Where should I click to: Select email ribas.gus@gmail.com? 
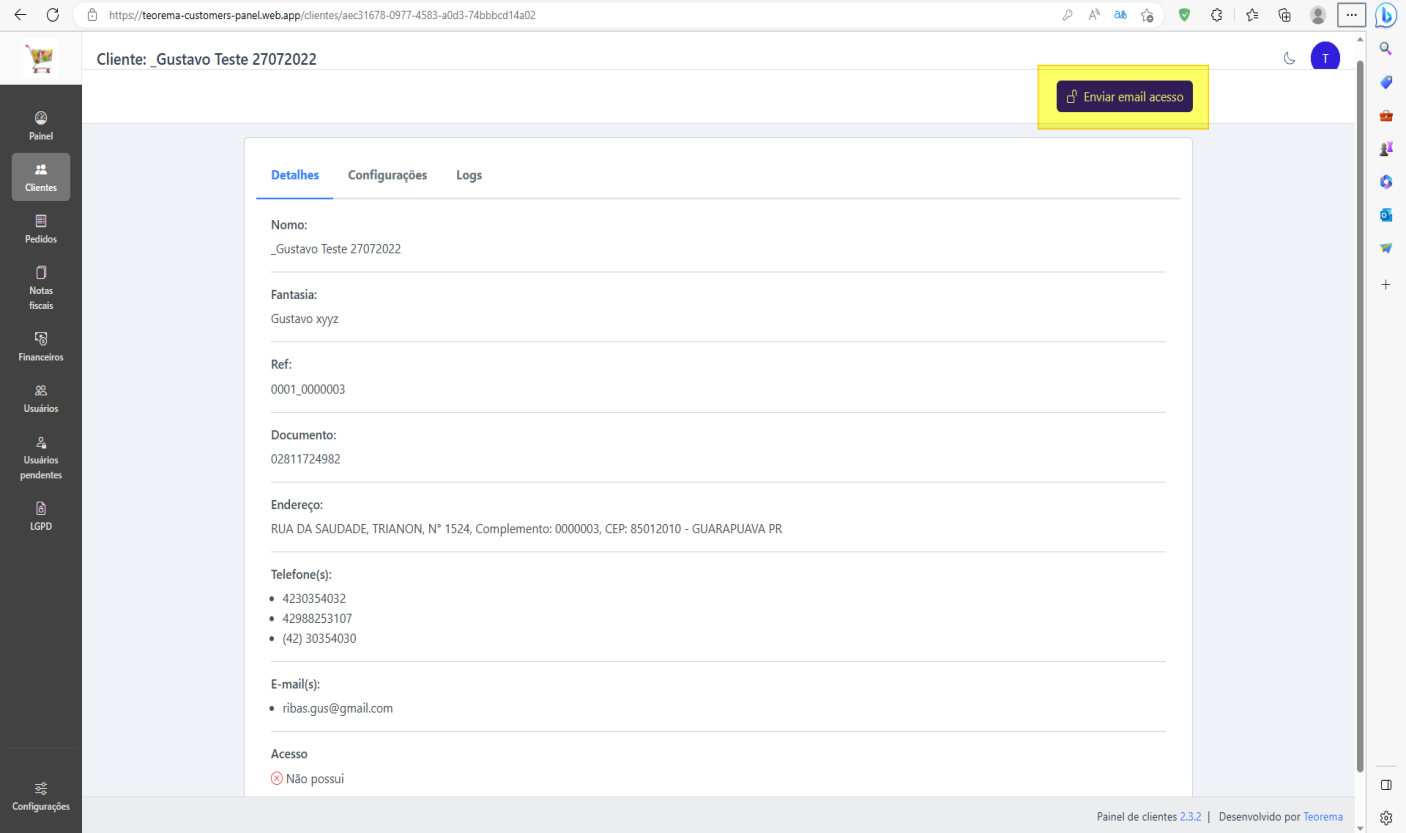click(338, 708)
